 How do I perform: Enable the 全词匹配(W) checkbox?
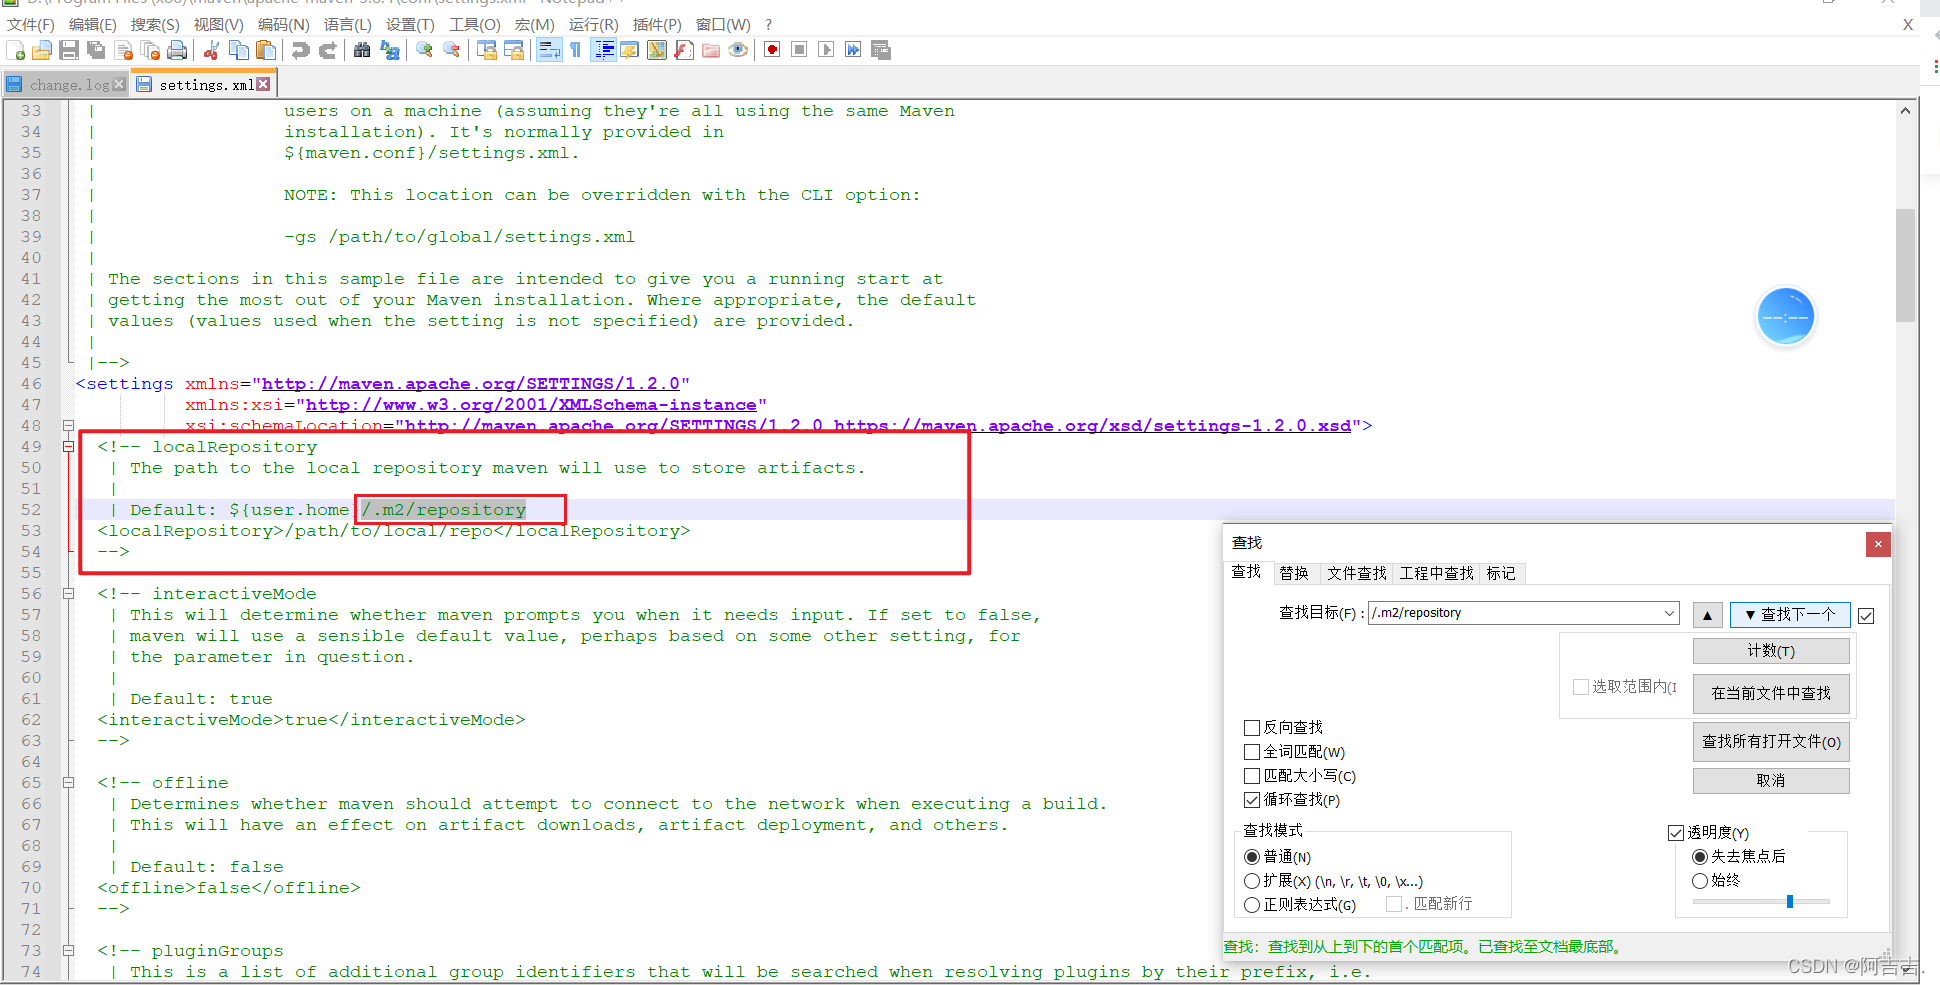pos(1252,752)
